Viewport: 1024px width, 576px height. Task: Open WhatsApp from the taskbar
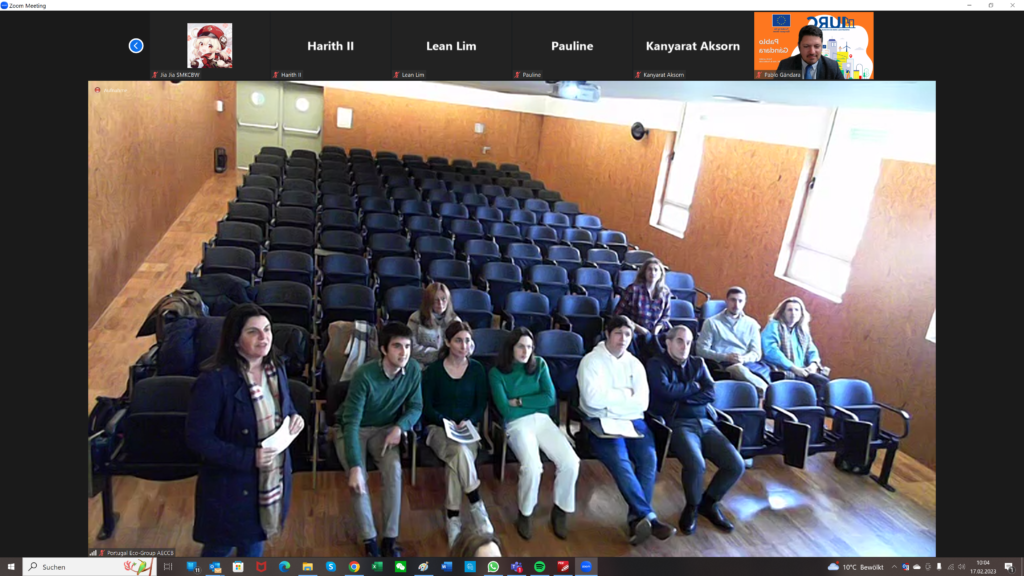493,567
